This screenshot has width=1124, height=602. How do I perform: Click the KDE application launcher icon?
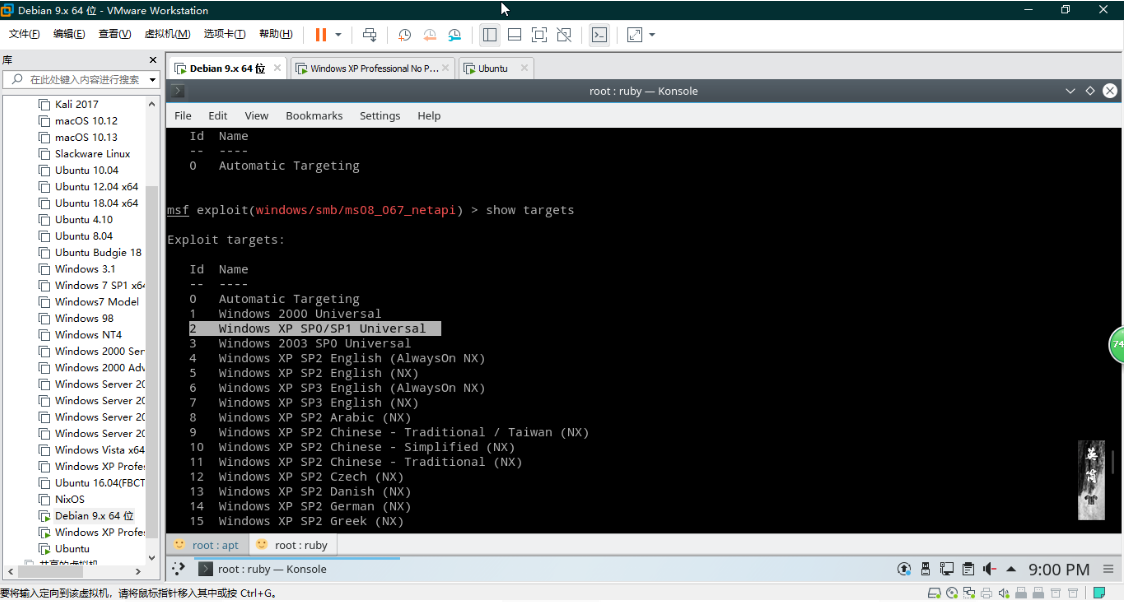[179, 569]
